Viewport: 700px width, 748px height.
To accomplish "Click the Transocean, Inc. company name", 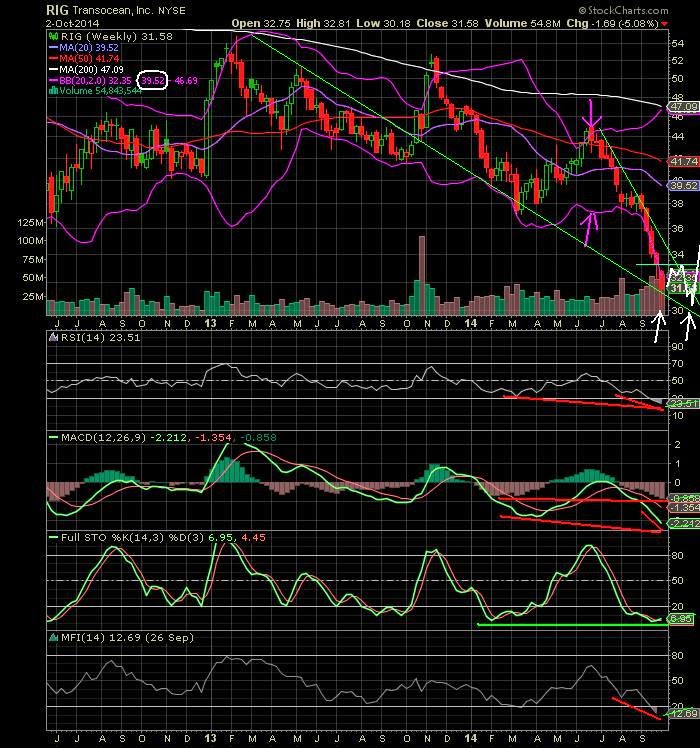I will (x=112, y=10).
